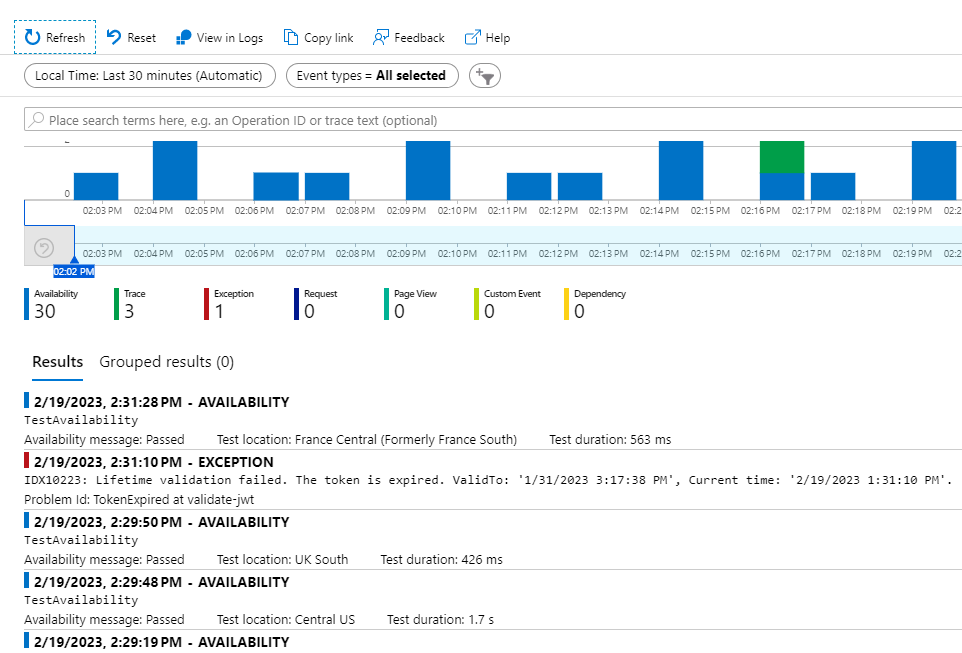The height and width of the screenshot is (653, 962).
Task: Open View in Logs
Action: point(219,37)
